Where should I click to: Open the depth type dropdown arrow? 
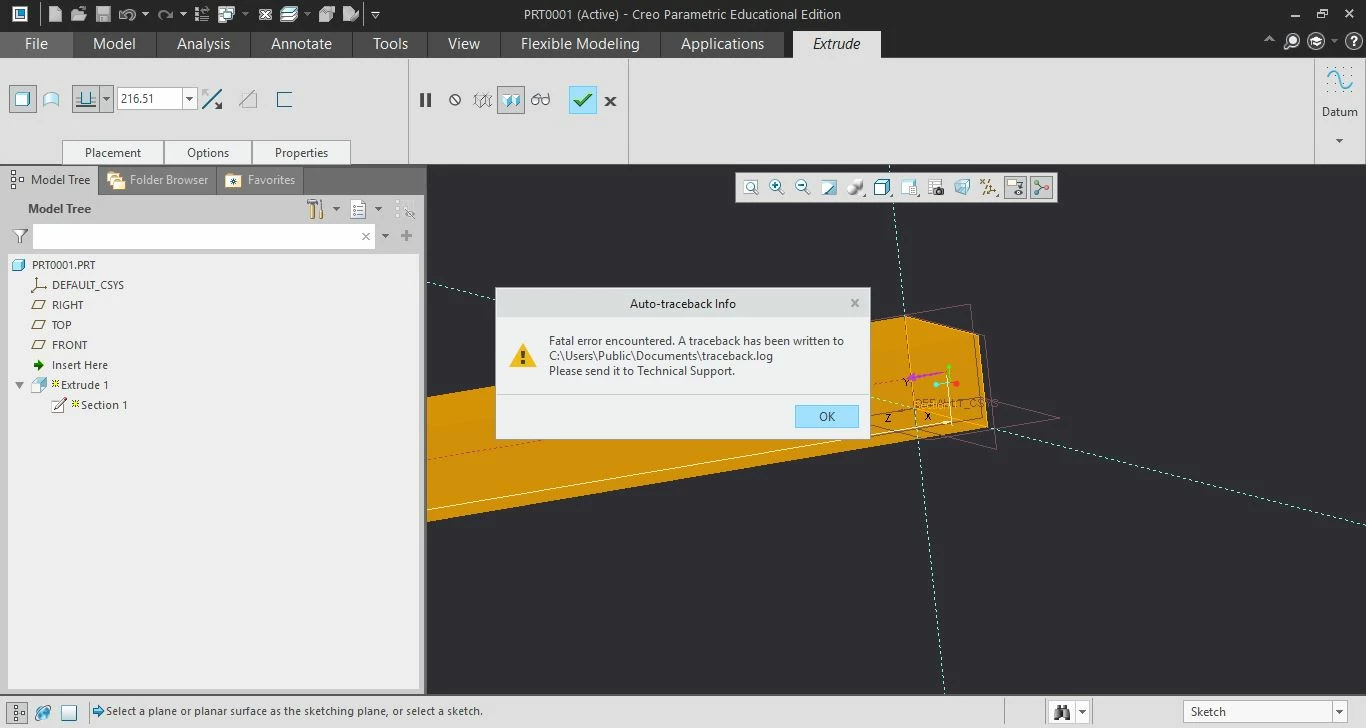click(106, 99)
